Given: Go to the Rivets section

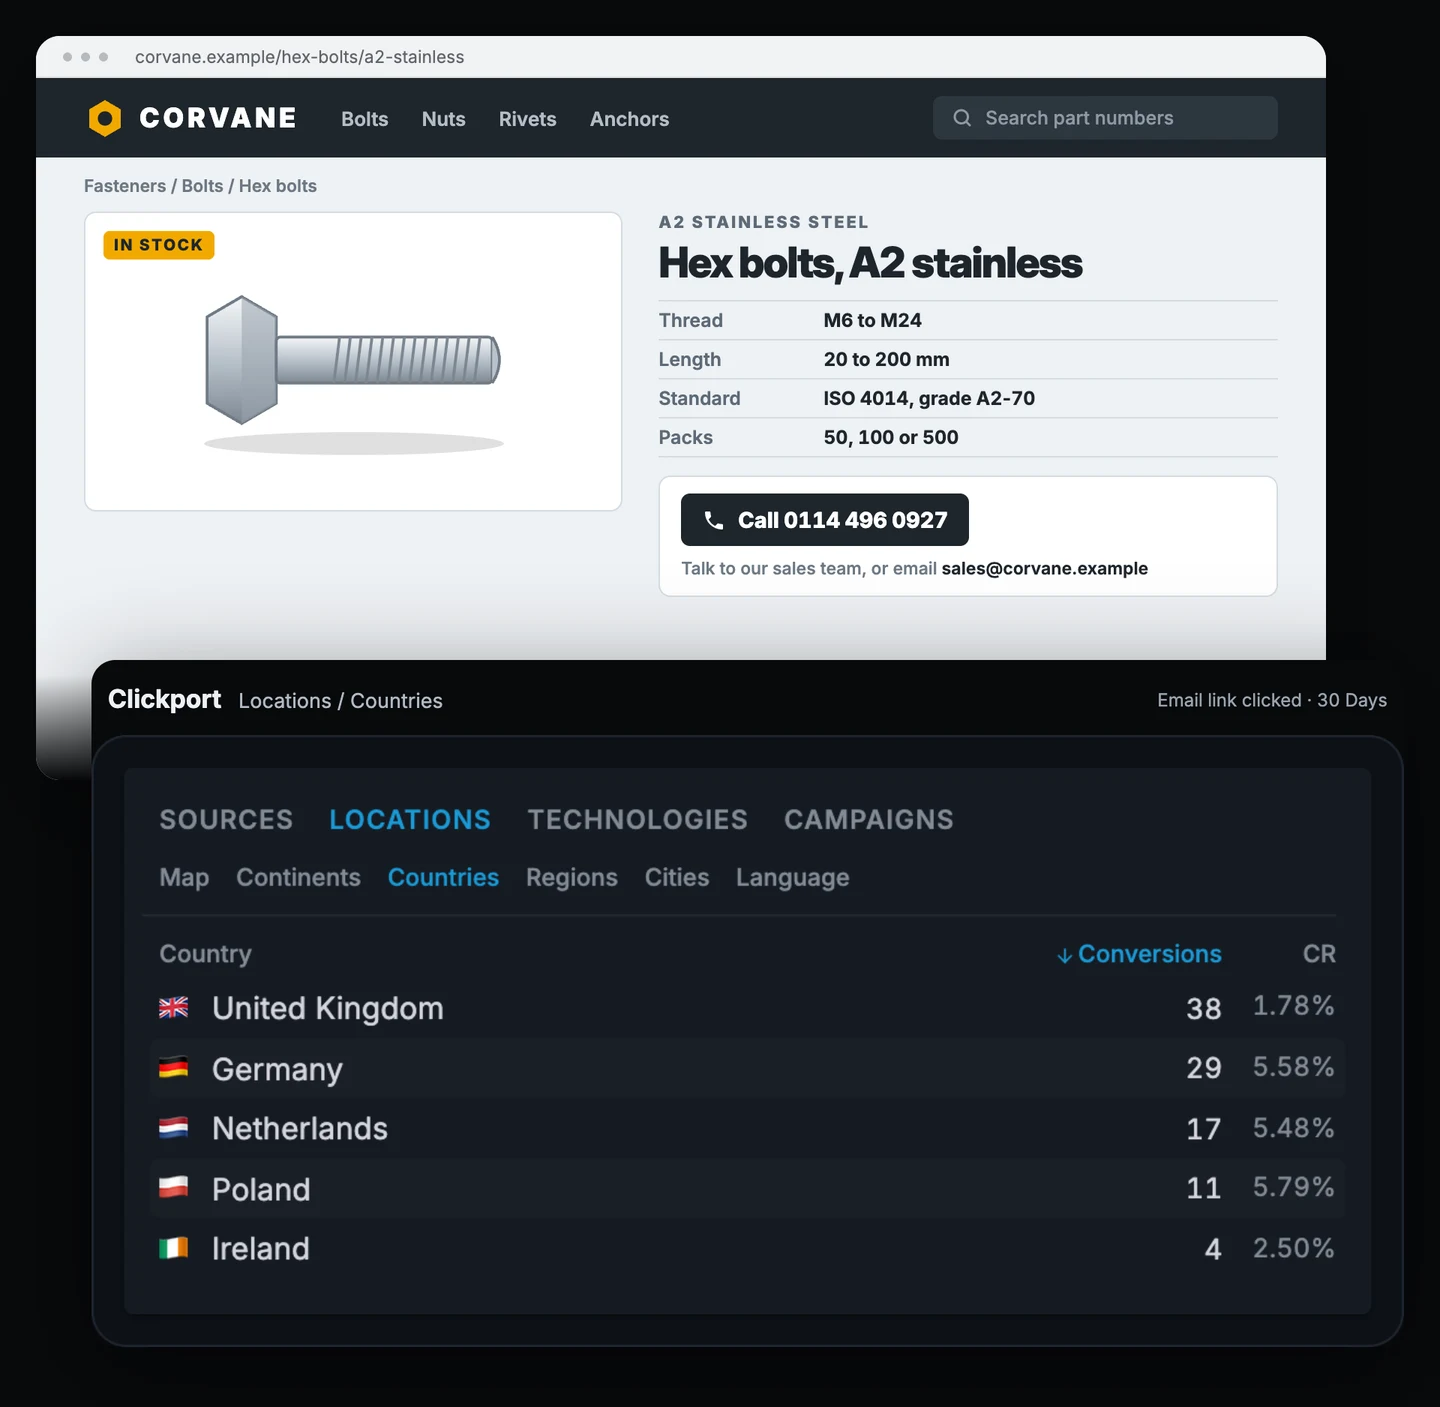Looking at the screenshot, I should (x=527, y=119).
